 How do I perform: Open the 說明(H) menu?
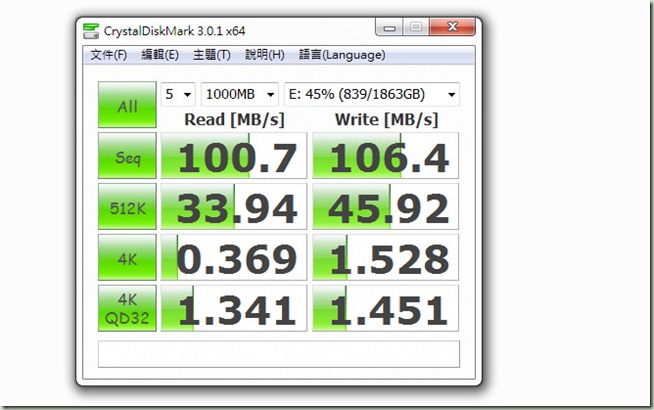point(264,55)
